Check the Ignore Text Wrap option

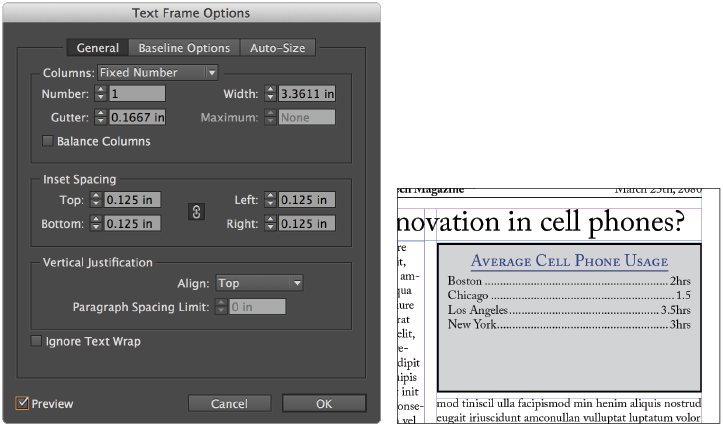click(37, 342)
